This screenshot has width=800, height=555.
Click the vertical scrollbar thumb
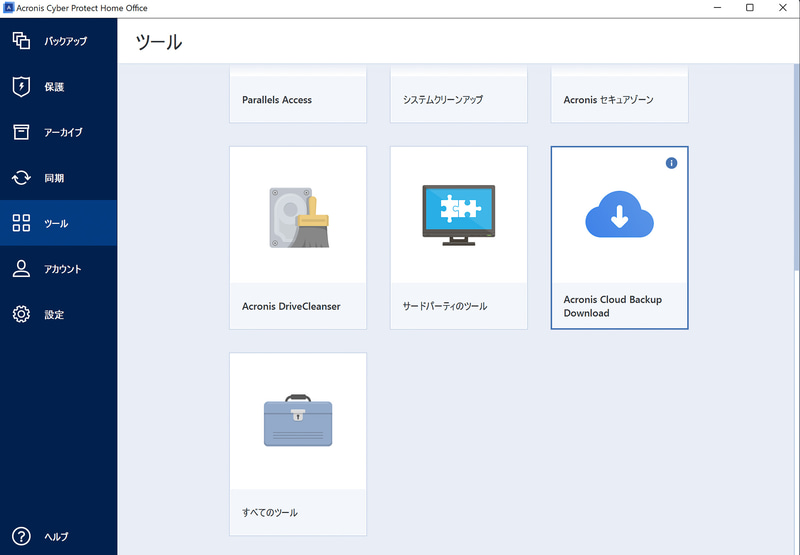(796, 168)
